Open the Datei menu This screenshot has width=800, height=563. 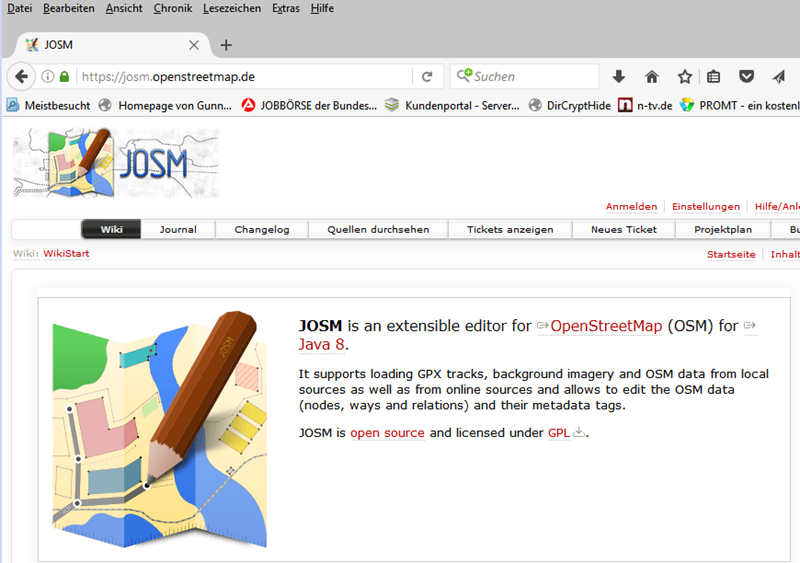coord(19,8)
